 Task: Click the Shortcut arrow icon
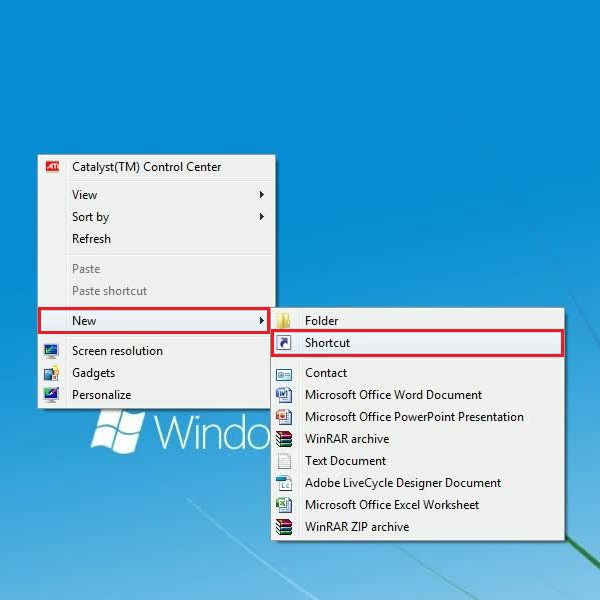point(284,342)
